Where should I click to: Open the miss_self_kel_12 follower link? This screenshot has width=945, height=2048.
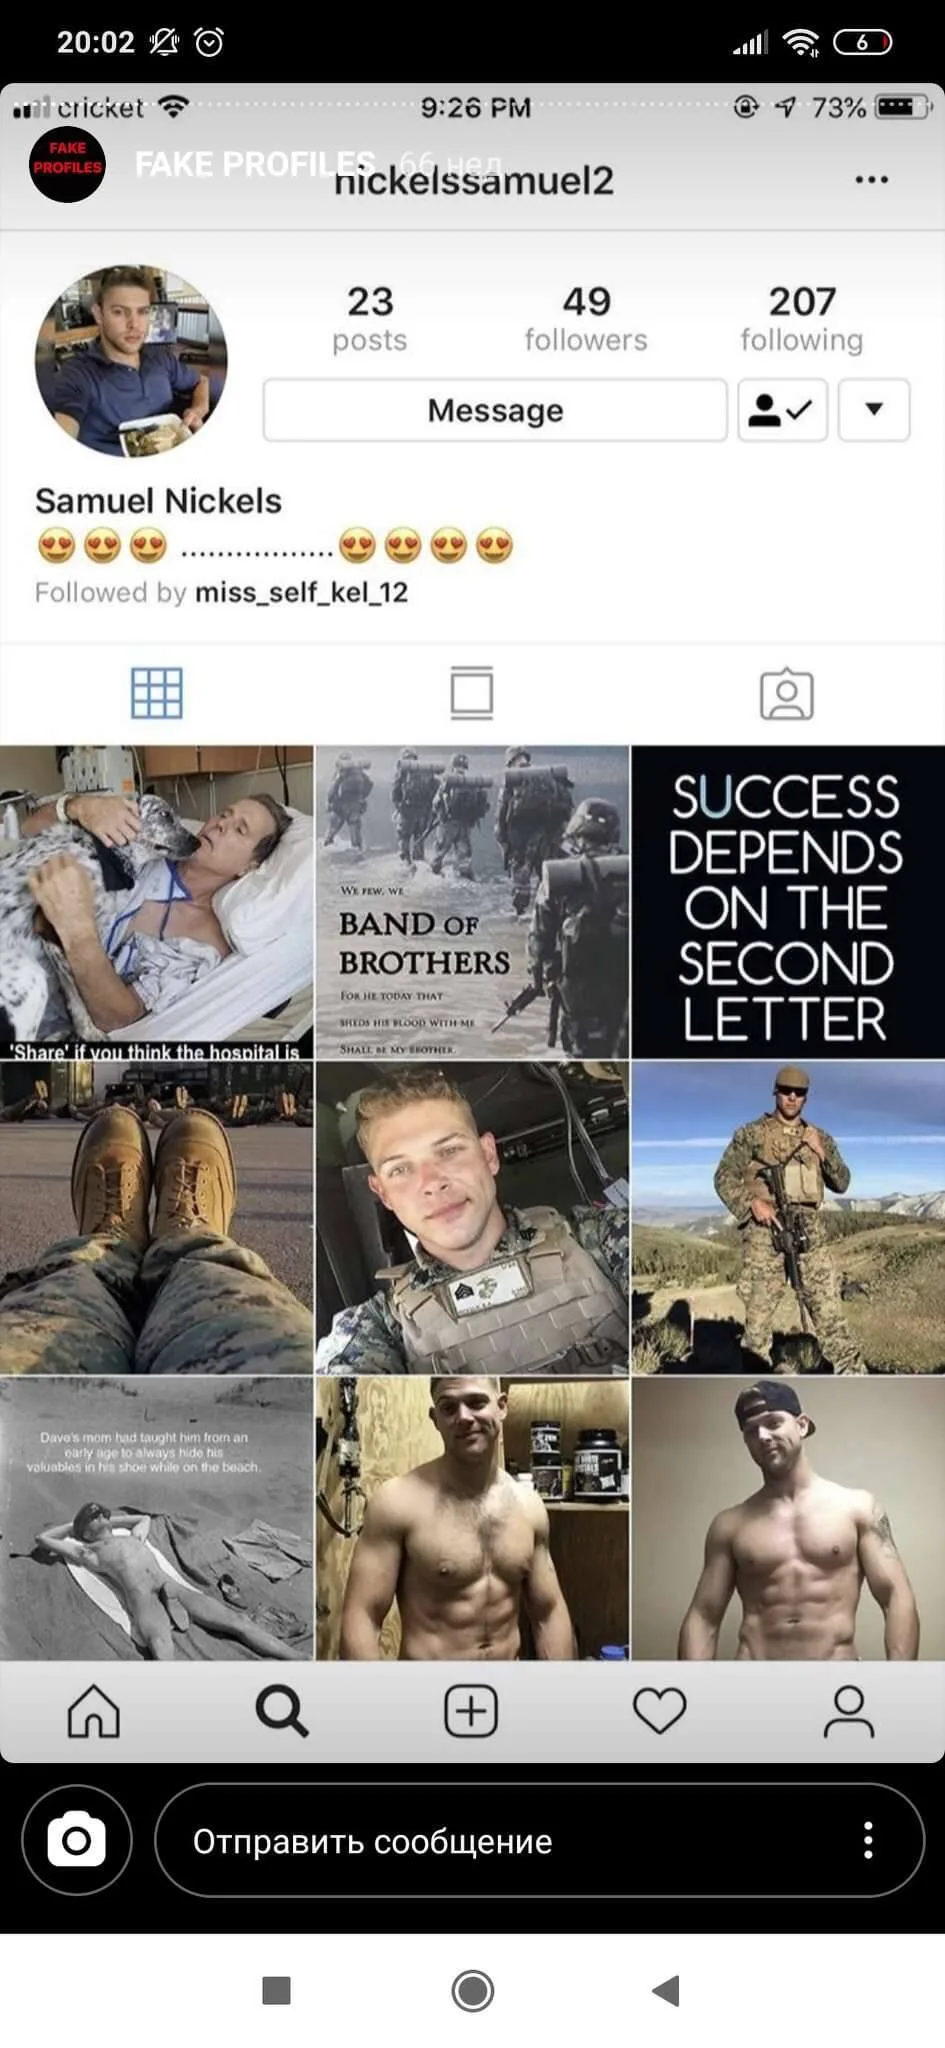click(301, 593)
